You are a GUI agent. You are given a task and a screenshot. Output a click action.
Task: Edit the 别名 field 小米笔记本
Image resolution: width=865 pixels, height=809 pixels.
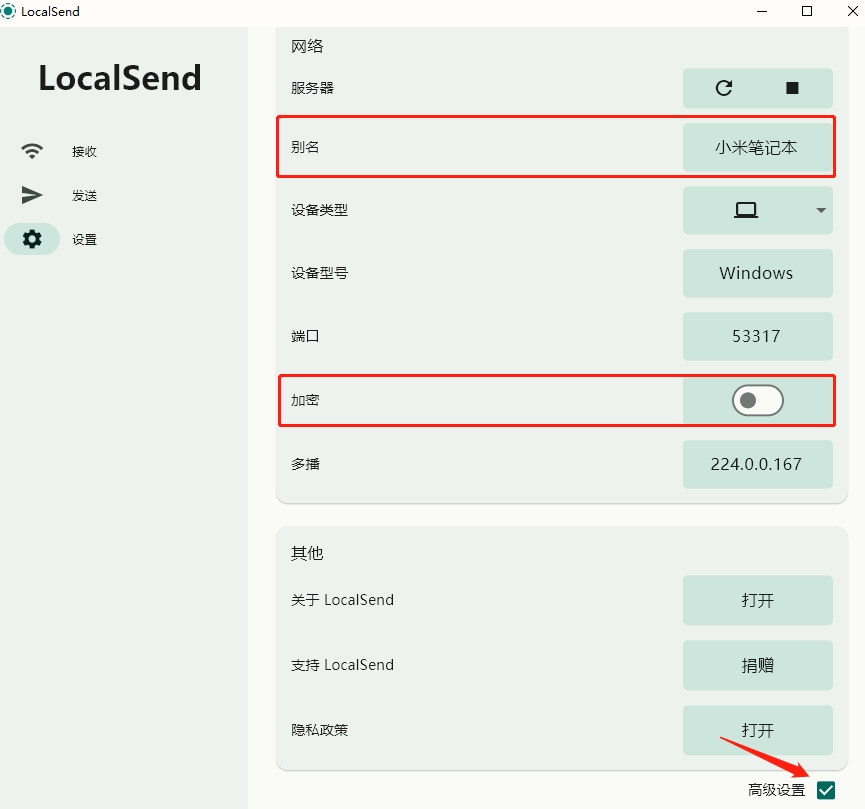757,147
